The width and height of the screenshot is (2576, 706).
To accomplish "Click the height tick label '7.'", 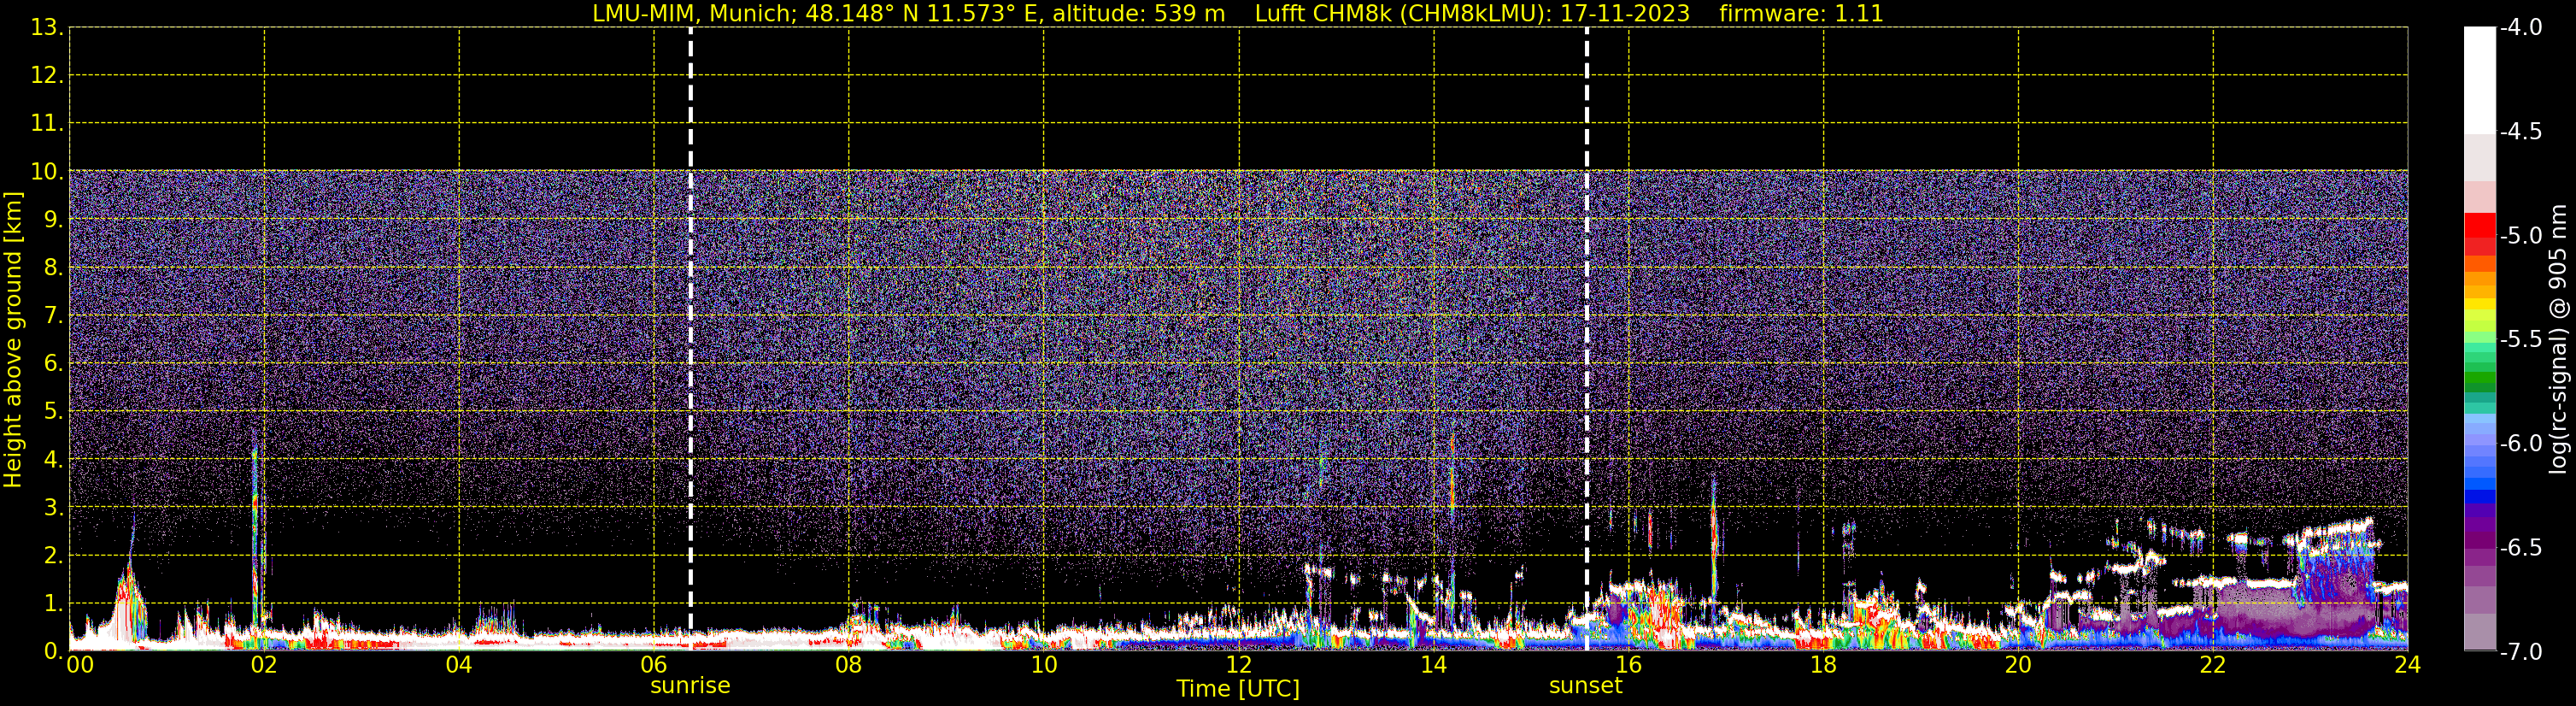I will (53, 315).
